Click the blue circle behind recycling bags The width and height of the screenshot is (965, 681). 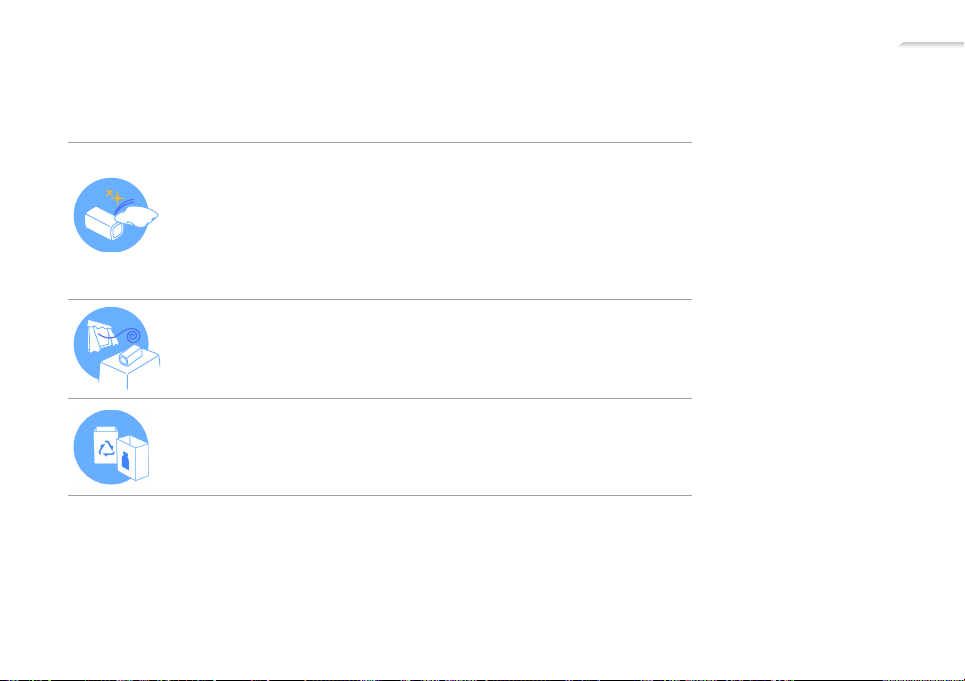pyautogui.click(x=111, y=447)
